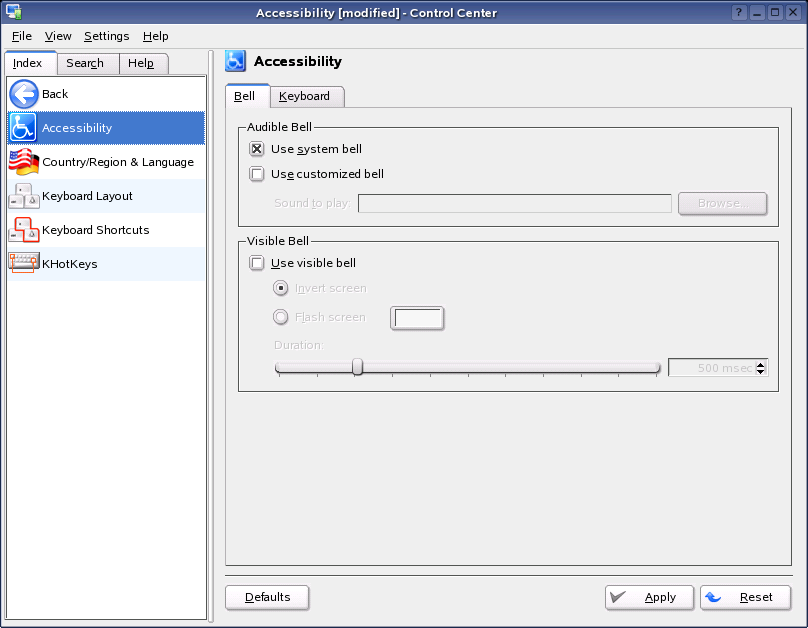Image resolution: width=808 pixels, height=628 pixels.
Task: Click the Keyboard Shortcuts keys icon
Action: tap(24, 230)
